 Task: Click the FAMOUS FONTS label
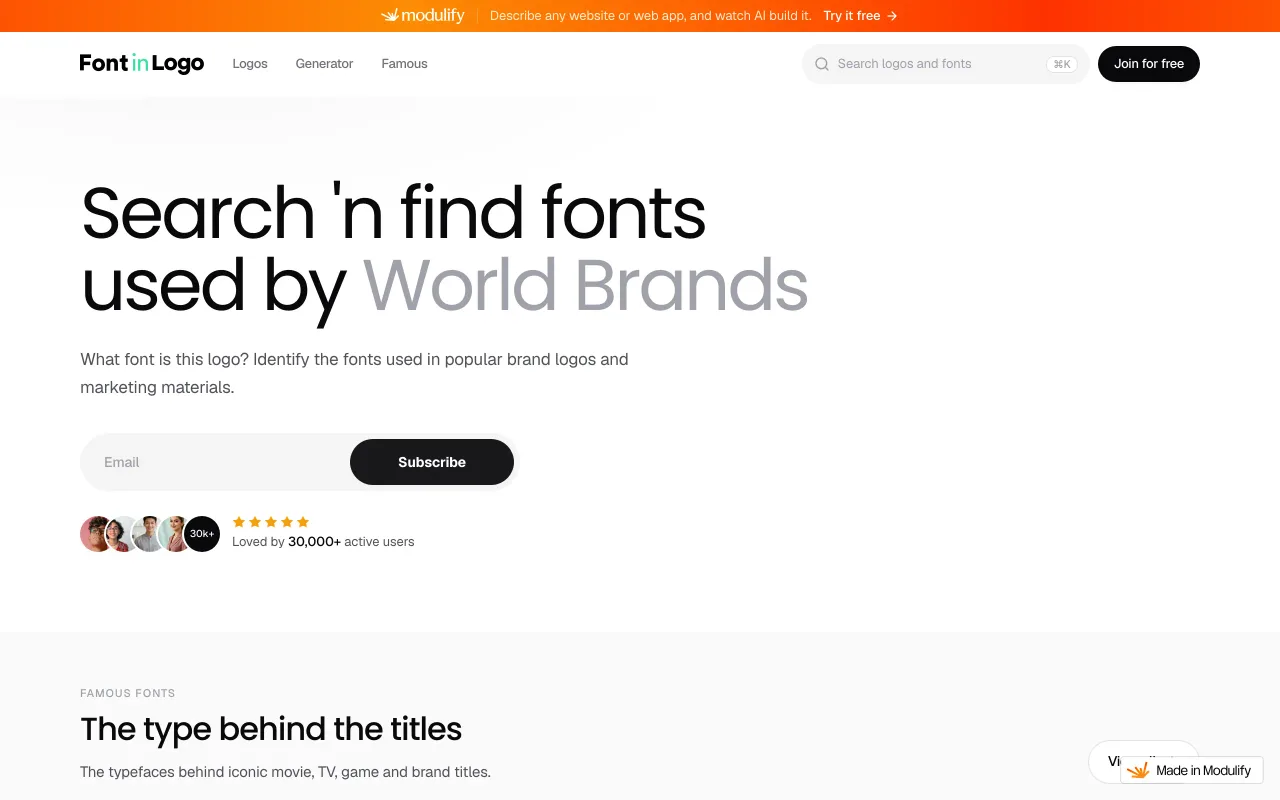pyautogui.click(x=128, y=693)
